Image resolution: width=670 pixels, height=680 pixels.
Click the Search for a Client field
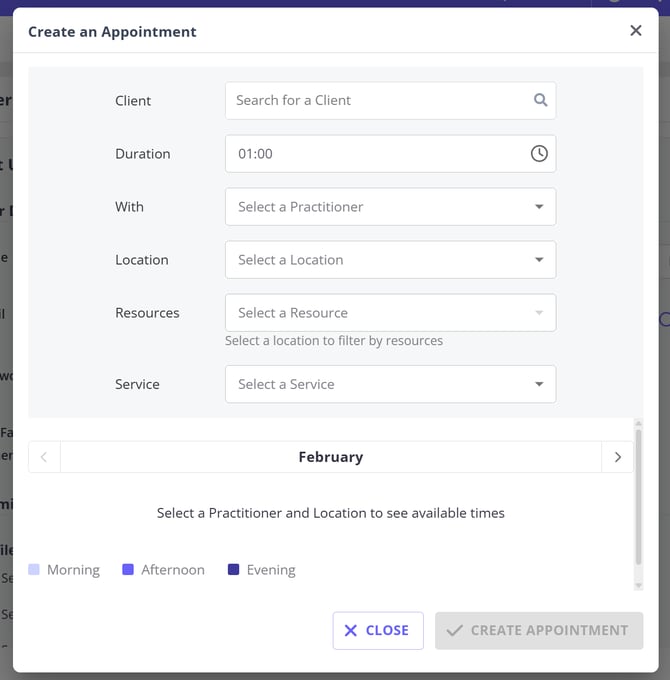pos(380,100)
